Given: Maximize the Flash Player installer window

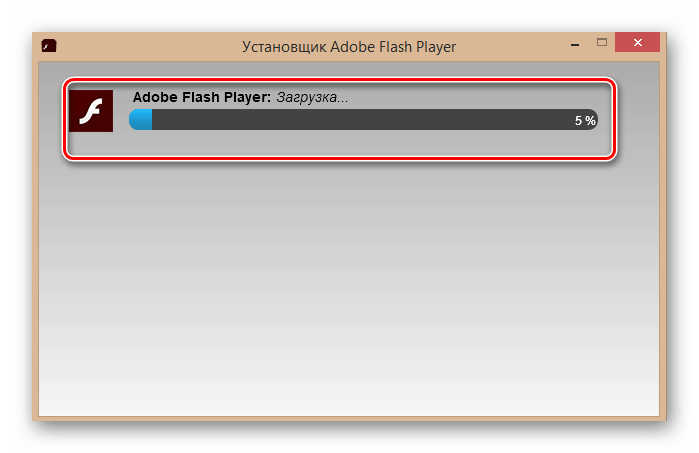Looking at the screenshot, I should coord(602,42).
